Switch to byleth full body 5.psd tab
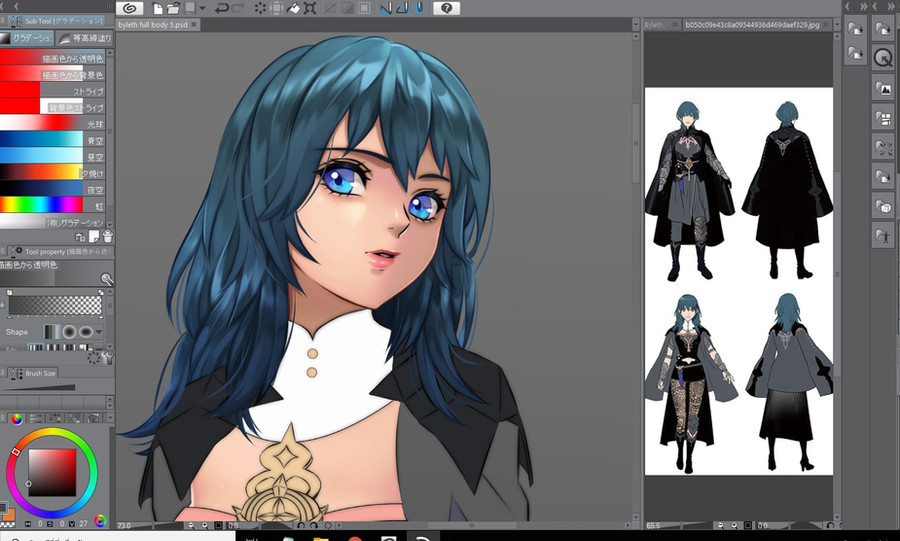 point(153,25)
